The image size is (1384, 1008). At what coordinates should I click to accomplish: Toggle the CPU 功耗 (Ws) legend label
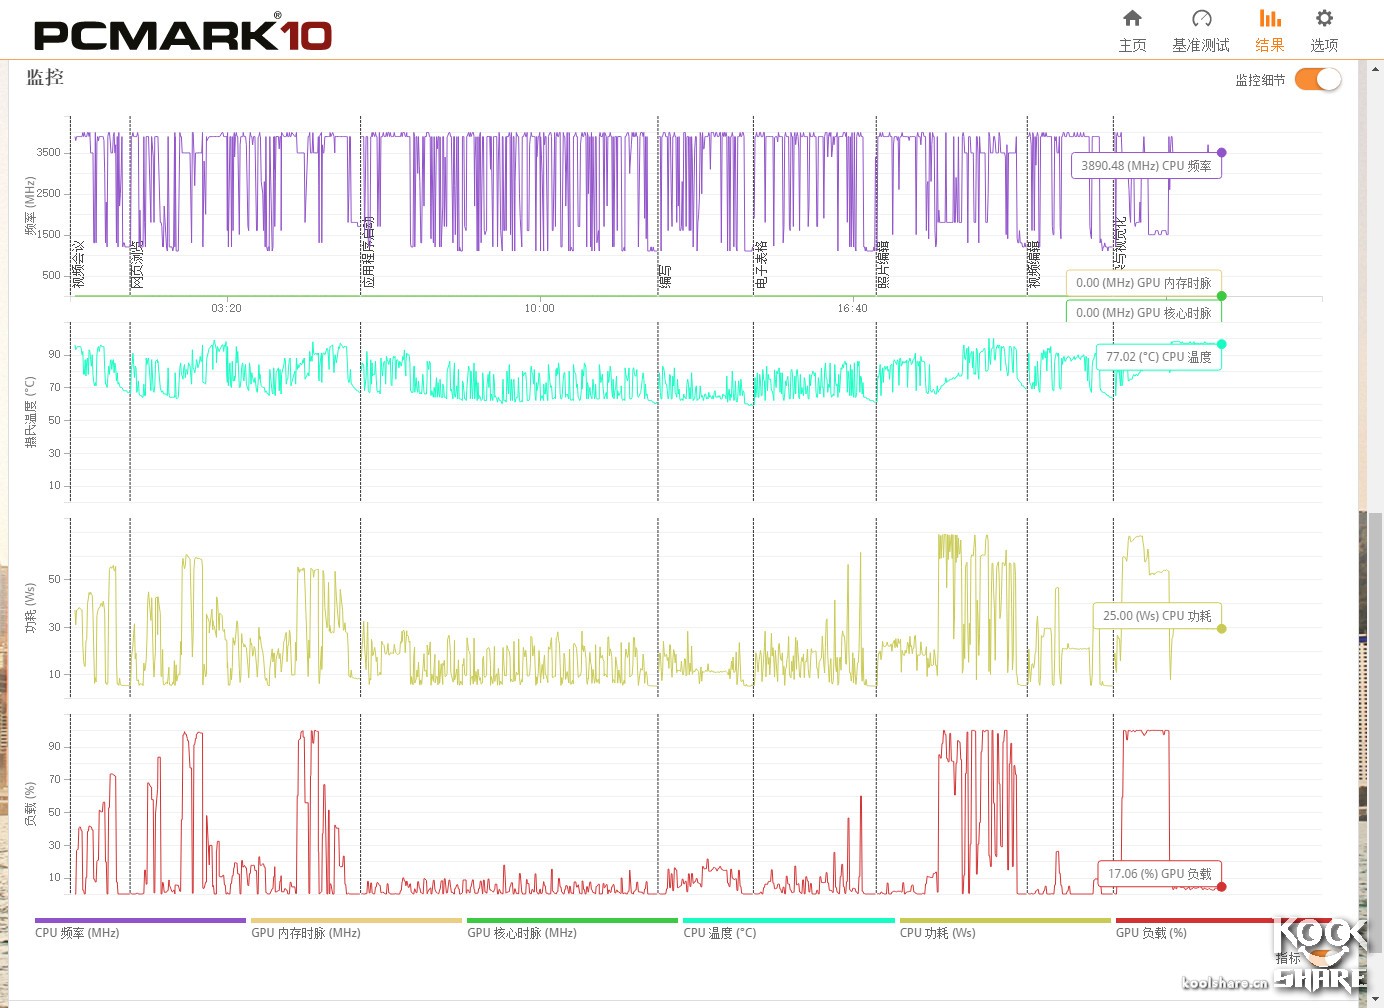pyautogui.click(x=937, y=933)
